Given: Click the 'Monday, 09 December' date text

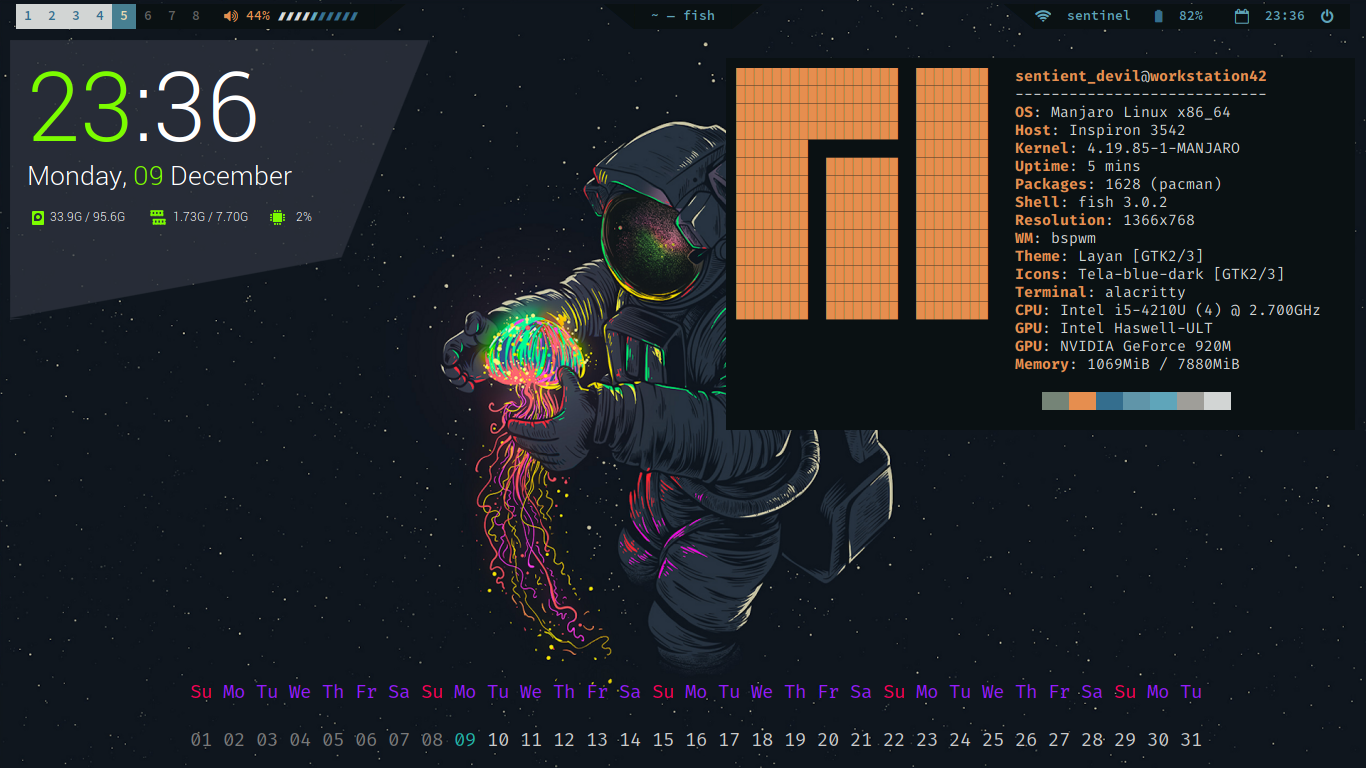Looking at the screenshot, I should tap(160, 177).
